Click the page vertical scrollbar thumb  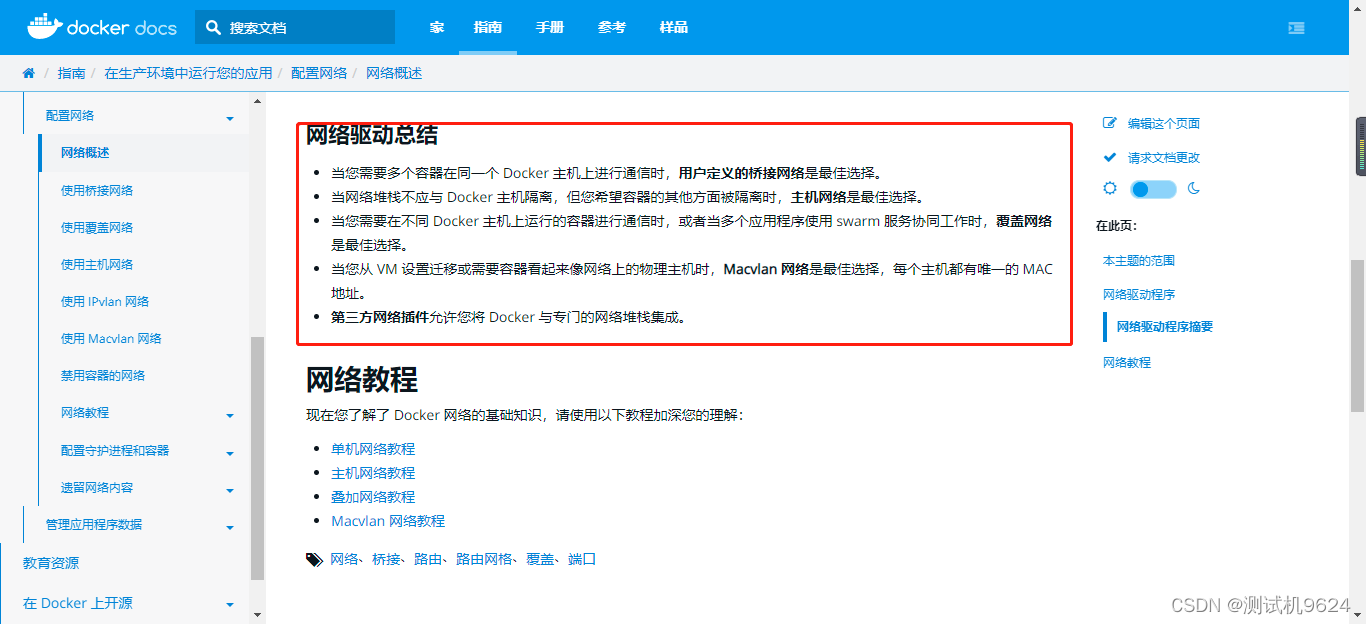coord(1357,335)
